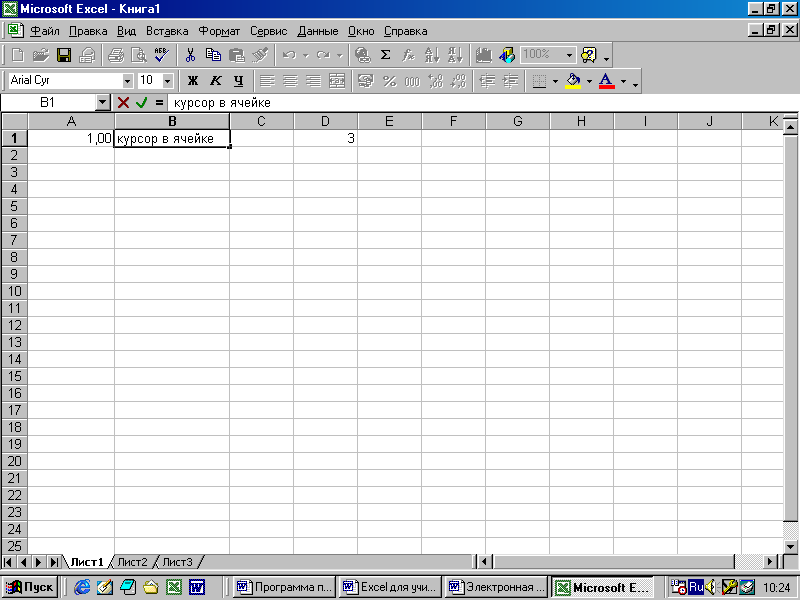Open the Данные menu
This screenshot has width=800, height=600.
pos(318,31)
